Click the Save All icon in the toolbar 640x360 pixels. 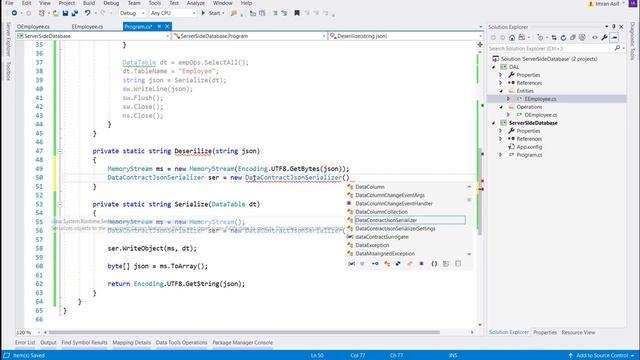tap(75, 13)
